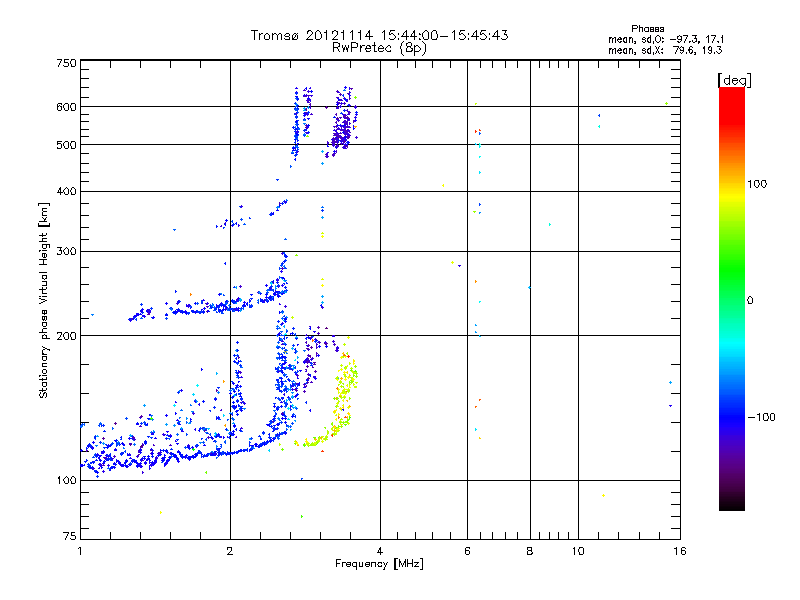Click the '100' colorbar tick label

(757, 184)
